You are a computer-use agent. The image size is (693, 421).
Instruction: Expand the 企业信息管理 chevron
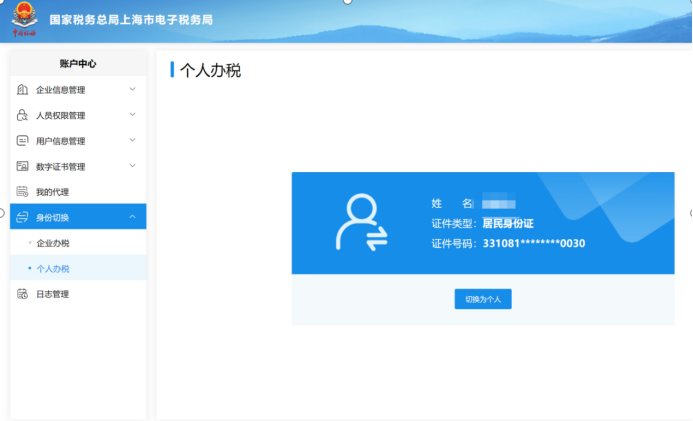[x=132, y=89]
